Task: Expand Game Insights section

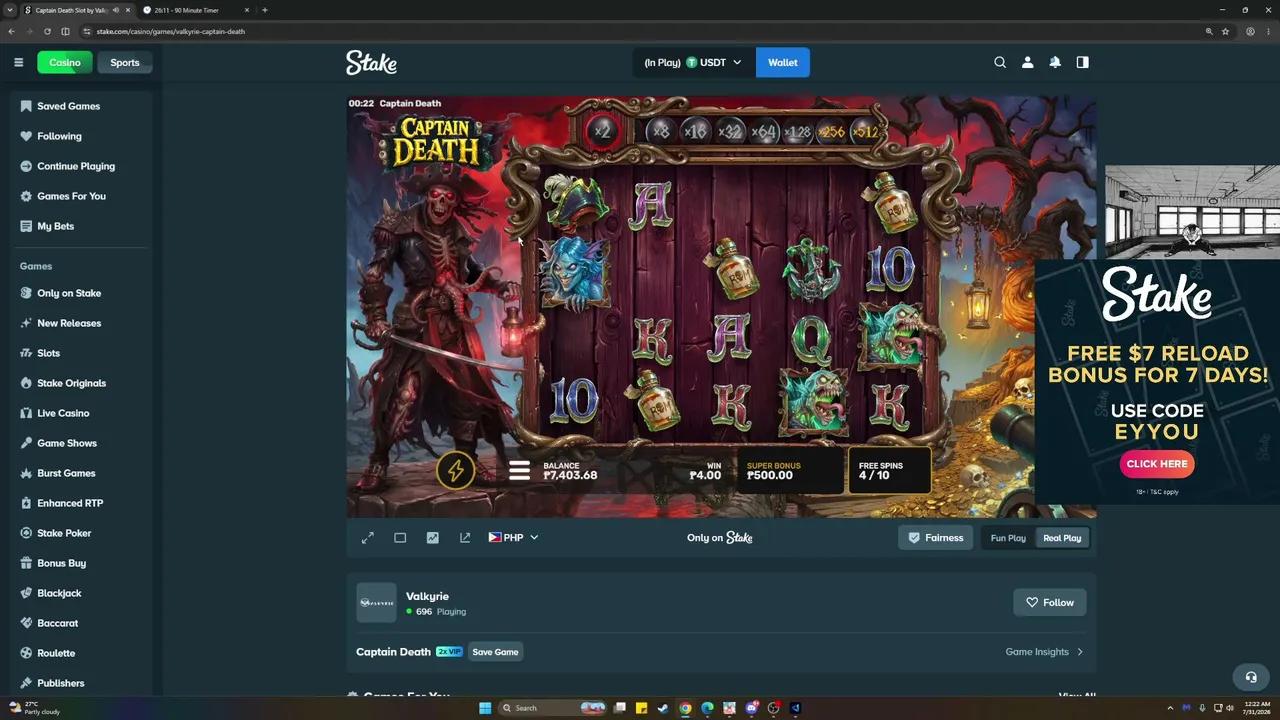Action: point(1044,652)
